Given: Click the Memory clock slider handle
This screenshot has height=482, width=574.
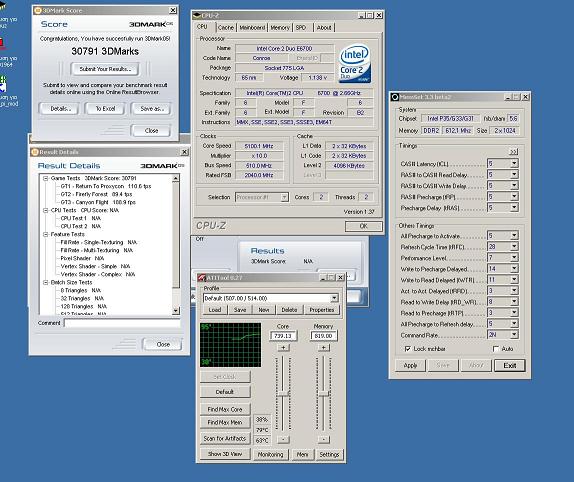Looking at the screenshot, I should (x=323, y=394).
